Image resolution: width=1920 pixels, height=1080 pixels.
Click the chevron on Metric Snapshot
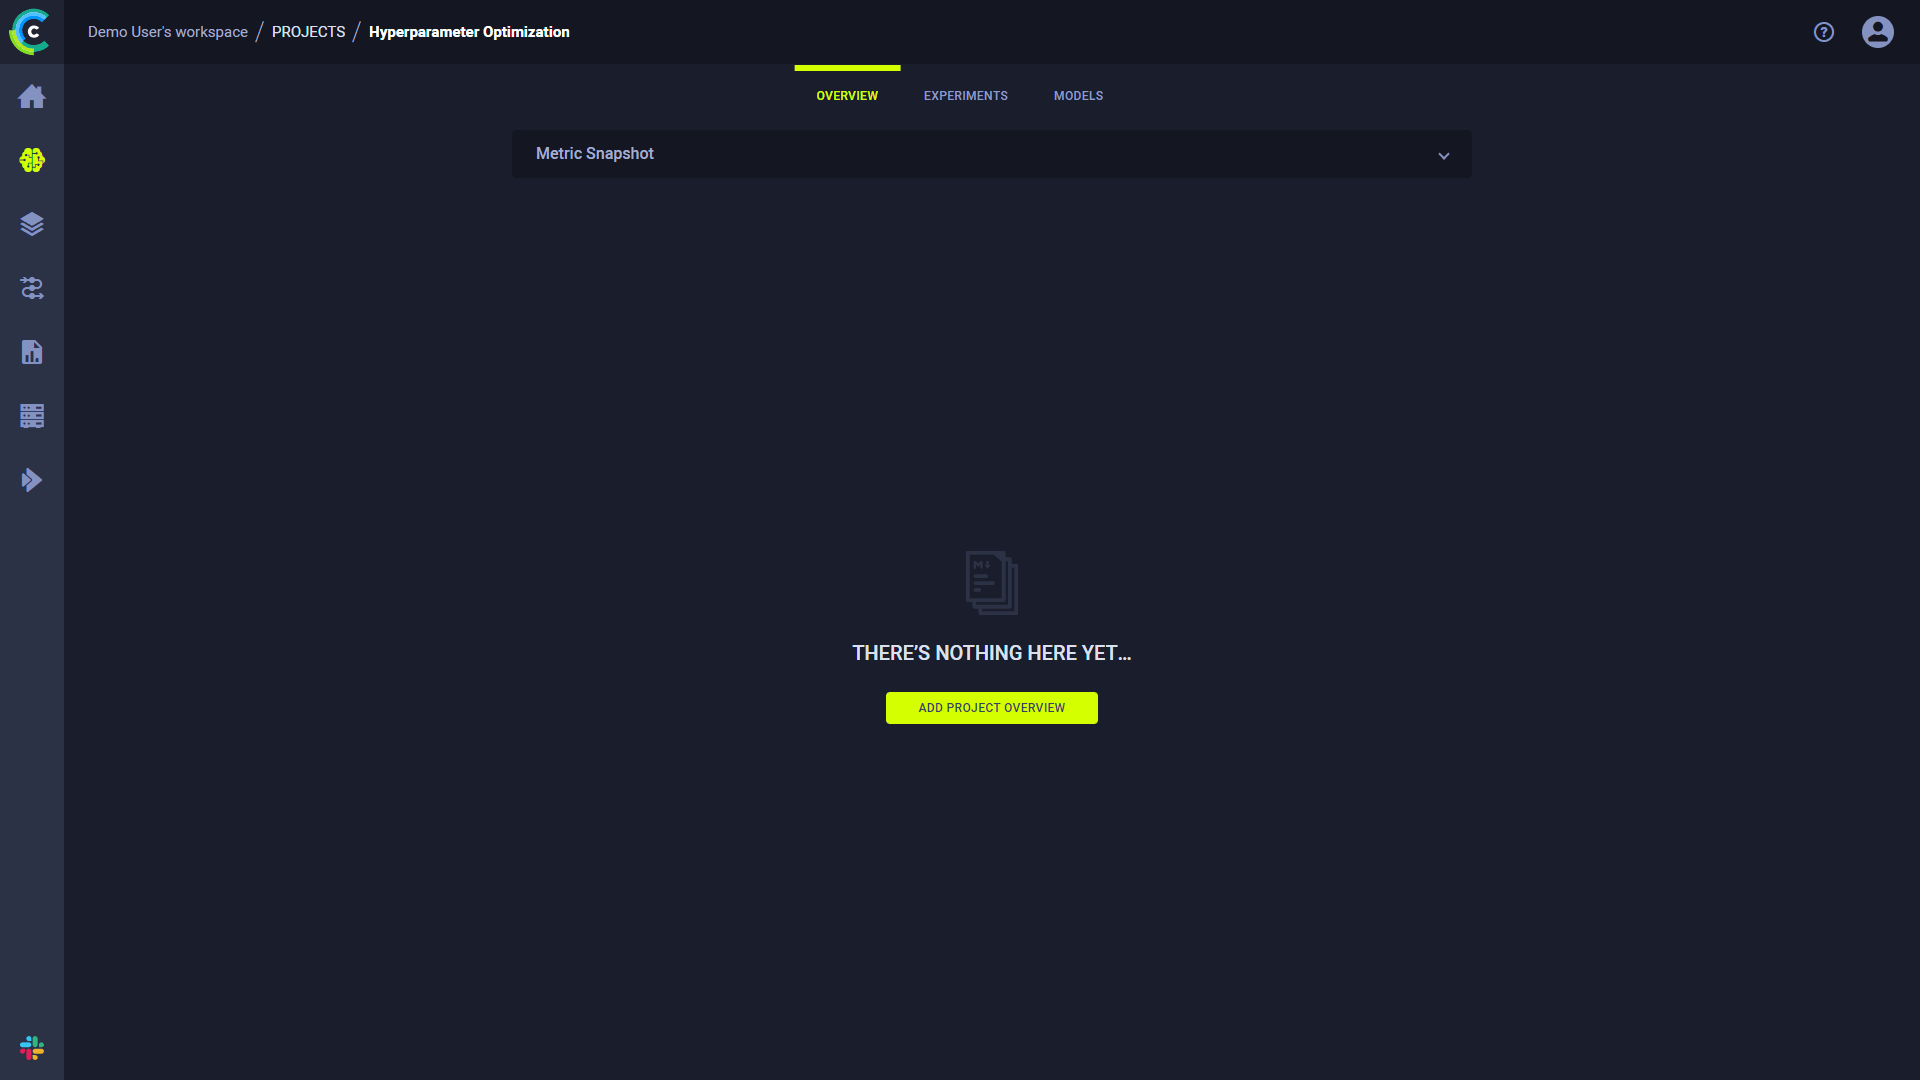[x=1444, y=156]
